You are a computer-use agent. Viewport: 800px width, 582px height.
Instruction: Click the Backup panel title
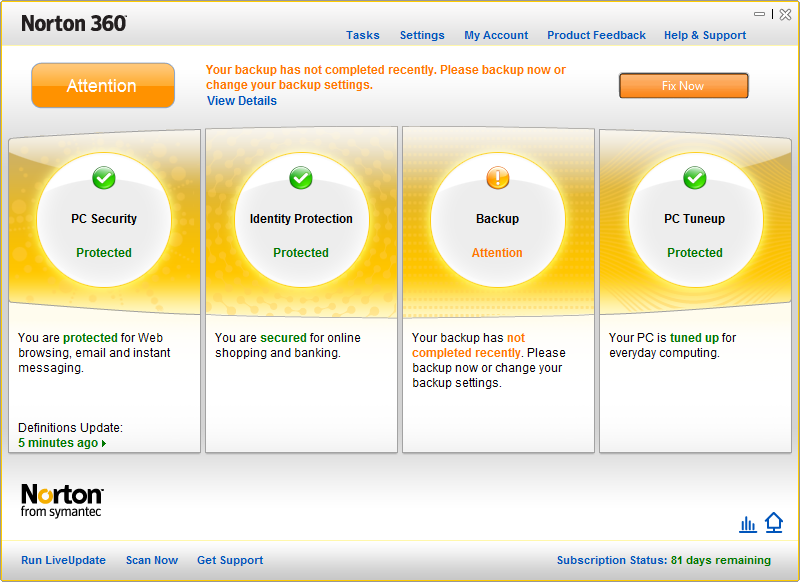coord(497,219)
